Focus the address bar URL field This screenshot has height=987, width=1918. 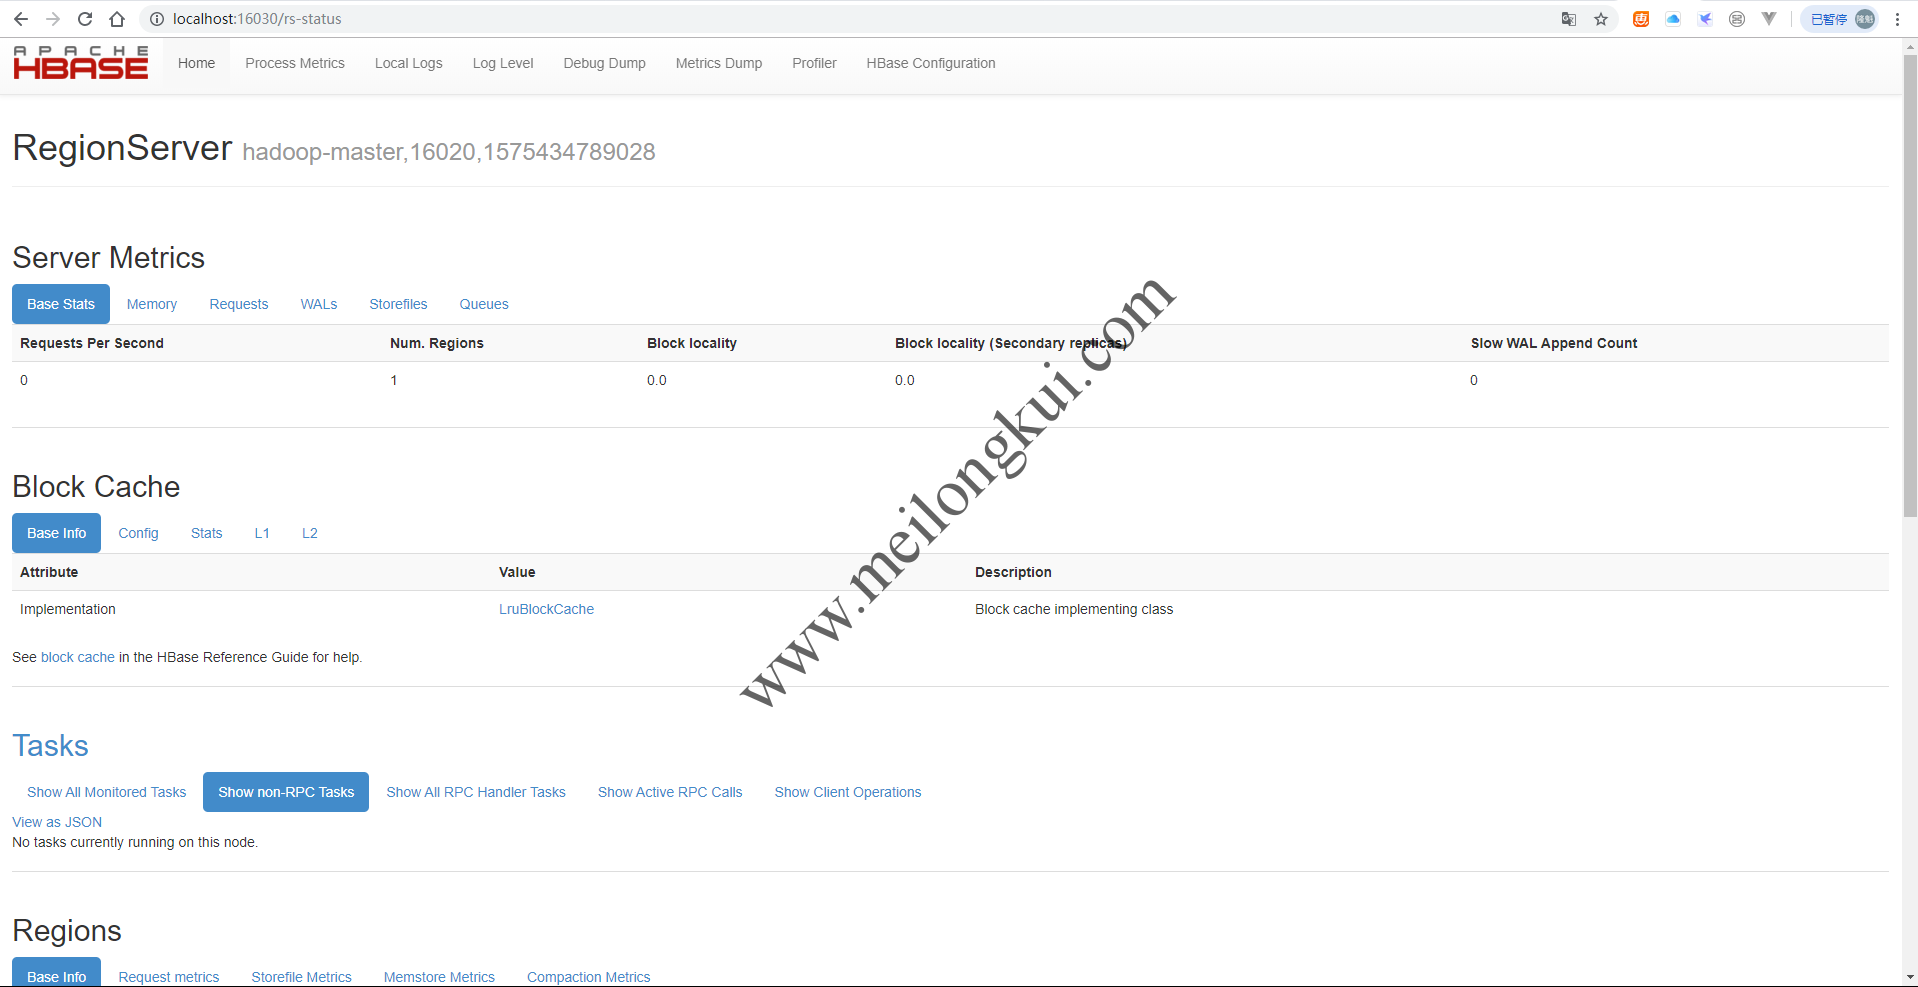[850, 19]
